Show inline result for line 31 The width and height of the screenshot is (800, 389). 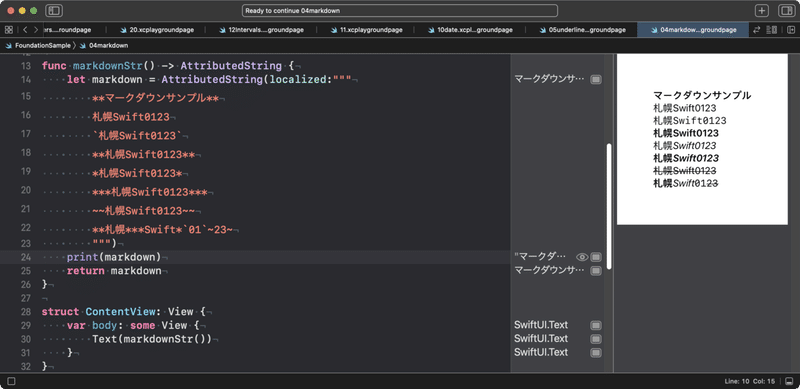595,352
